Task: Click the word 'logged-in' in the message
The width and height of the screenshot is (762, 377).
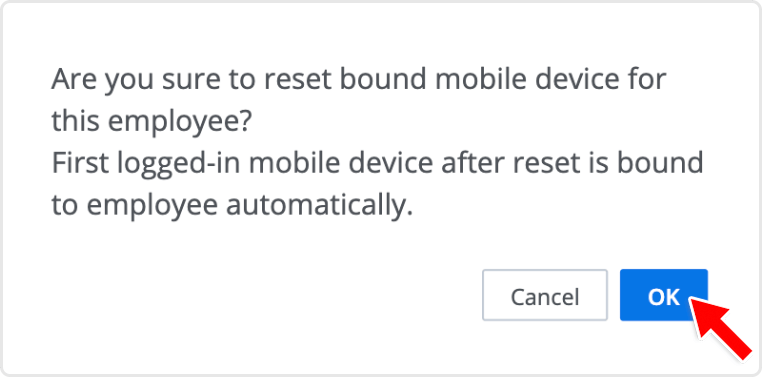Action: 183,165
